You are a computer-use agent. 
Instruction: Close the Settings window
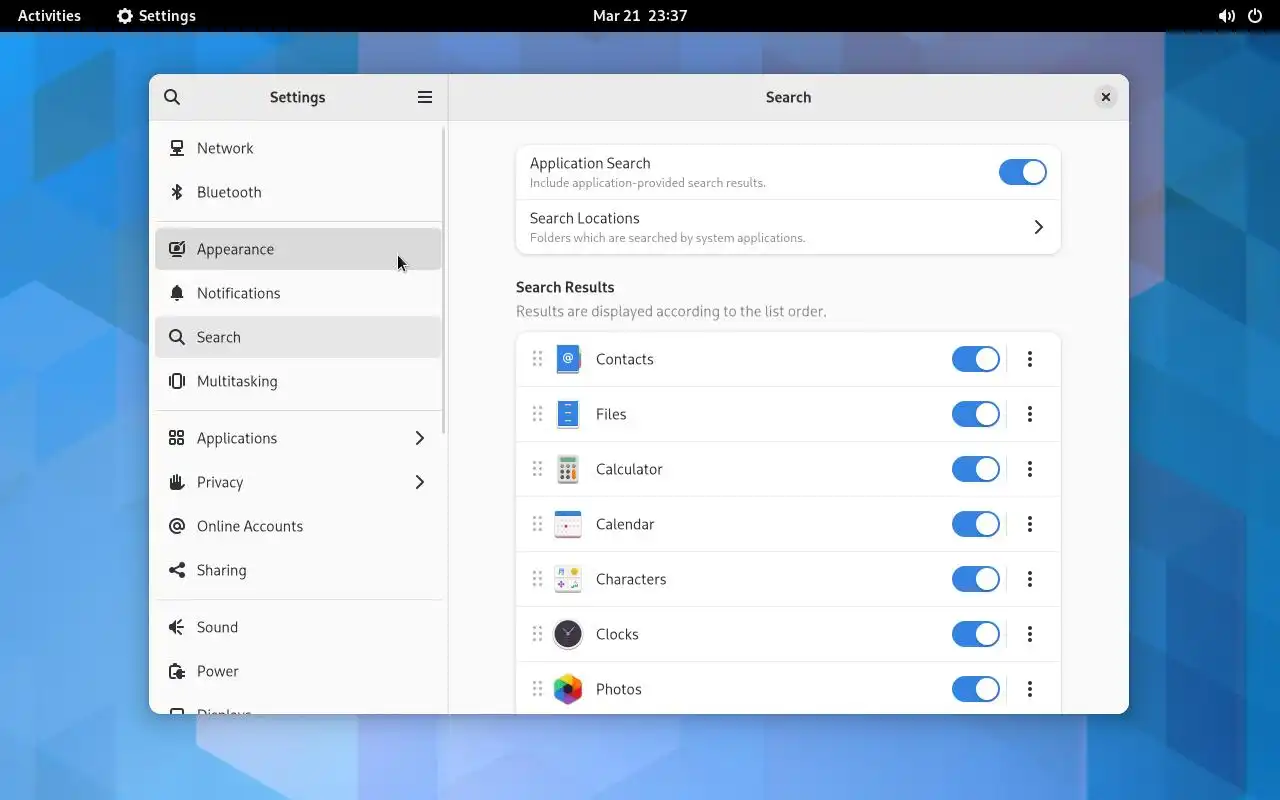1105,97
